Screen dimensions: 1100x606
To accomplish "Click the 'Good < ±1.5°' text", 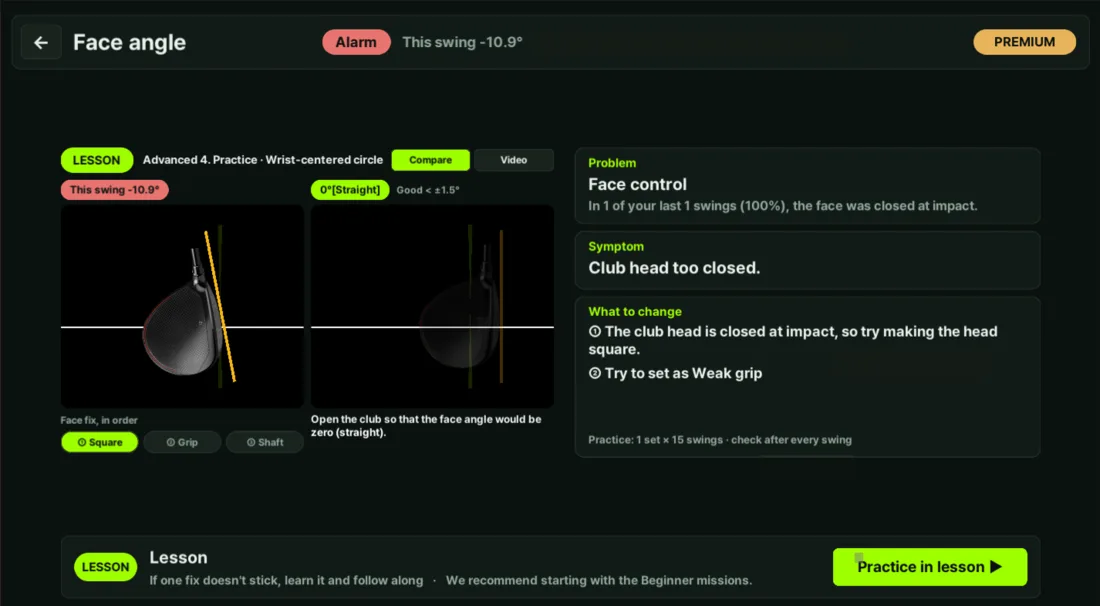I will [x=428, y=189].
